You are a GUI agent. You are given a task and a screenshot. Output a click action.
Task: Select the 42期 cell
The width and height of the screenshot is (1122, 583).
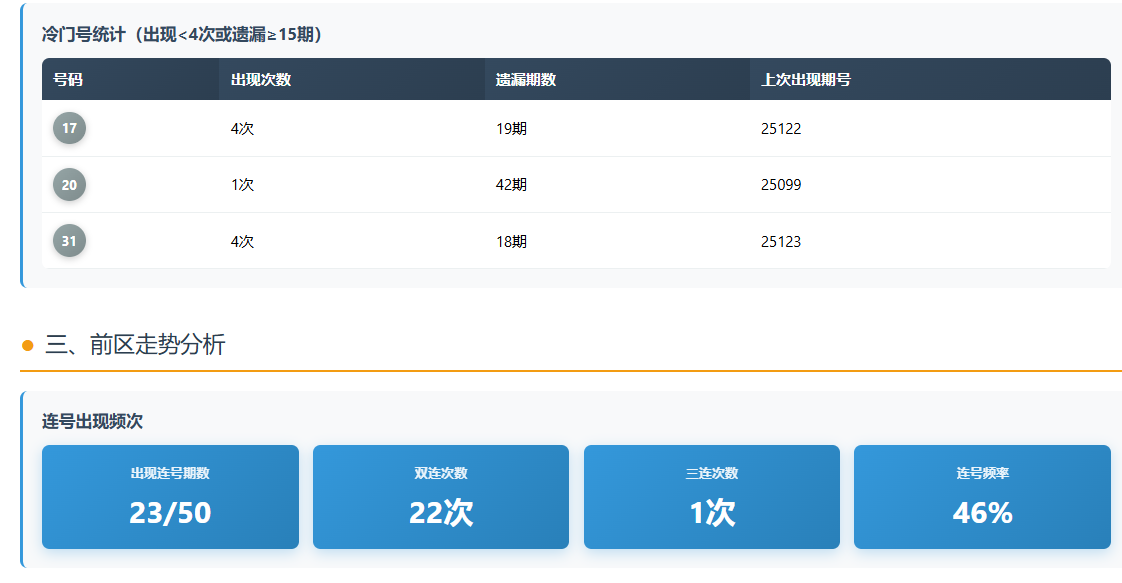[617, 185]
